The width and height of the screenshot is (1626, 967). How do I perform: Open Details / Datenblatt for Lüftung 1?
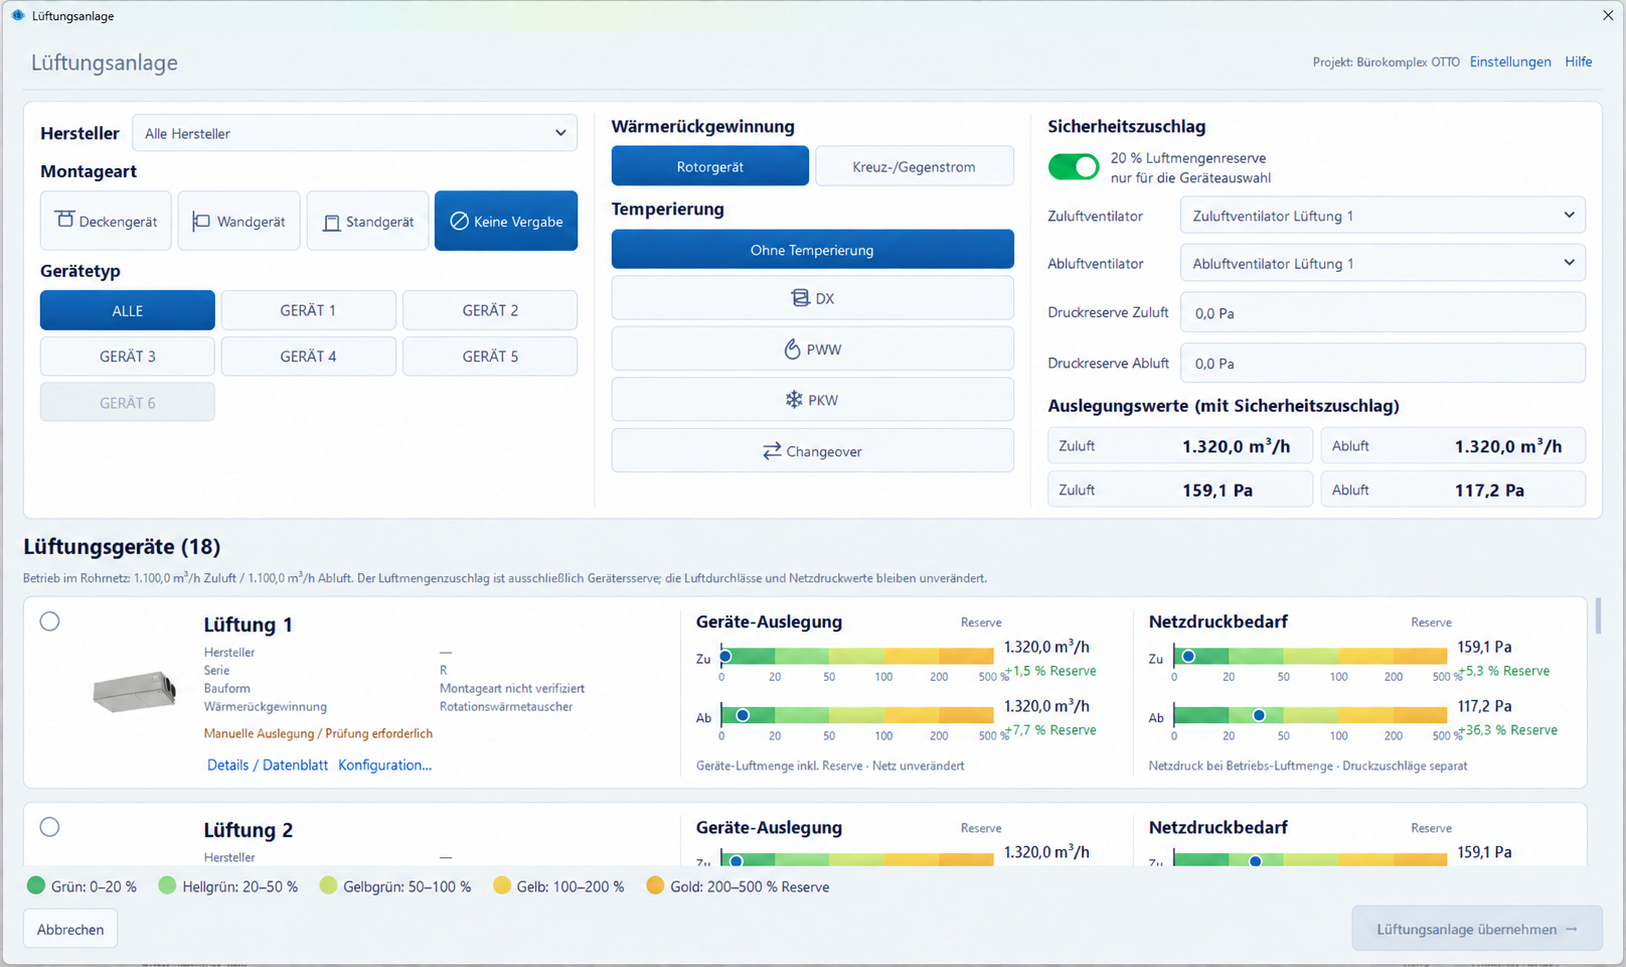[x=267, y=765]
